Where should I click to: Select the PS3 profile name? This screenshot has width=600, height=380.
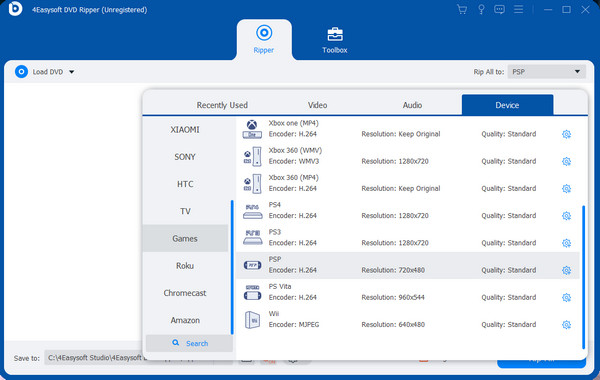point(275,232)
